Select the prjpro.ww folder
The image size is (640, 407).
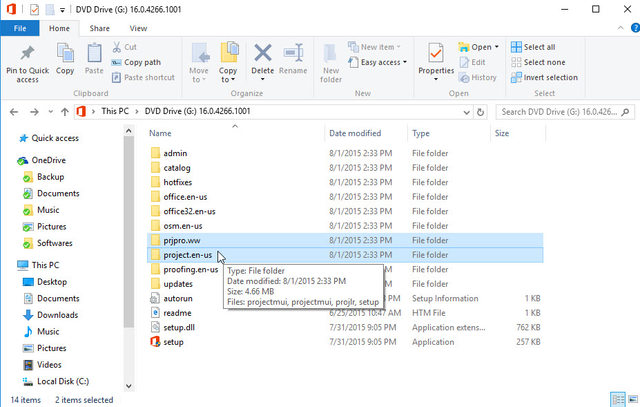tap(345, 240)
